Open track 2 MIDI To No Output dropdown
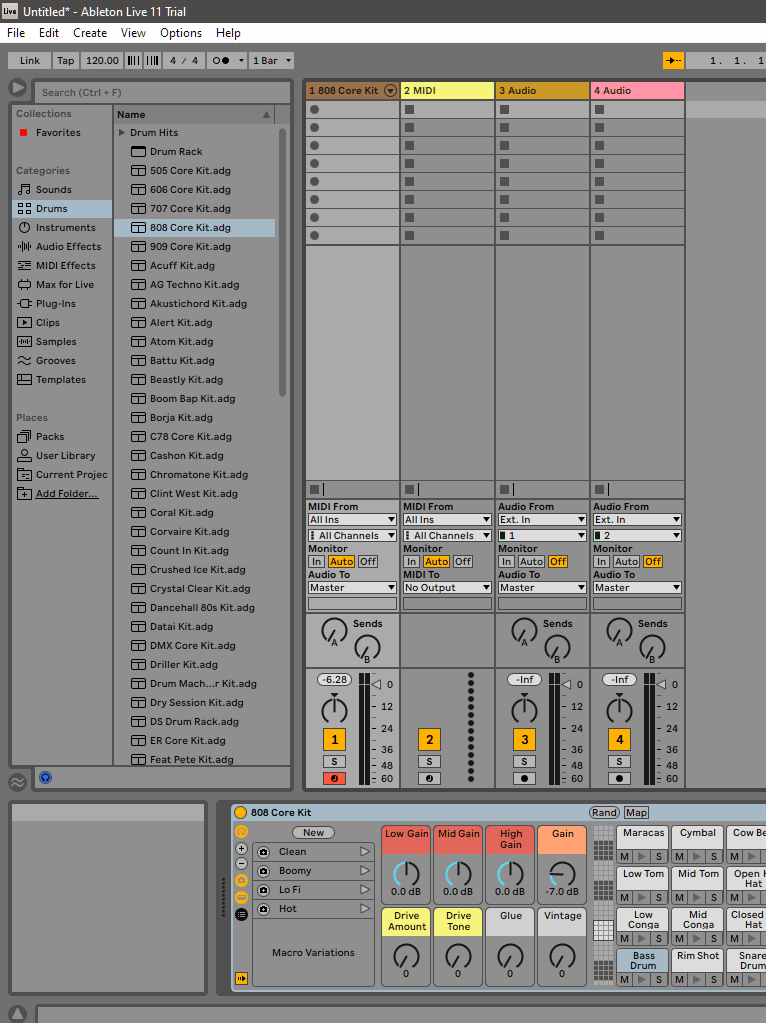The image size is (766, 1023). coord(448,588)
